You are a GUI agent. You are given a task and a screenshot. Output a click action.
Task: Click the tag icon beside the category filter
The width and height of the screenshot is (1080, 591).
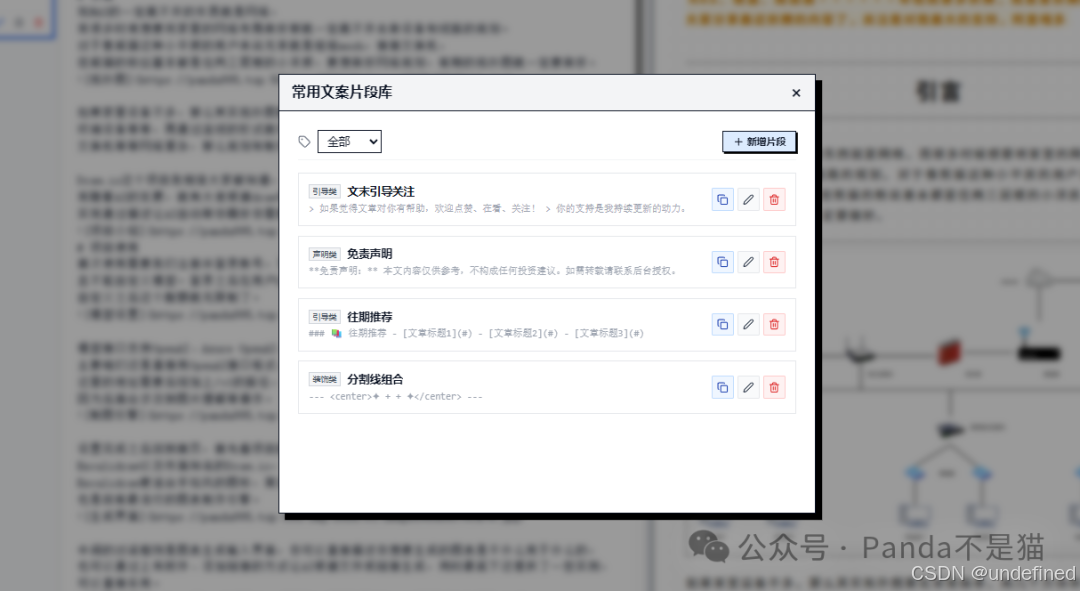pos(303,141)
